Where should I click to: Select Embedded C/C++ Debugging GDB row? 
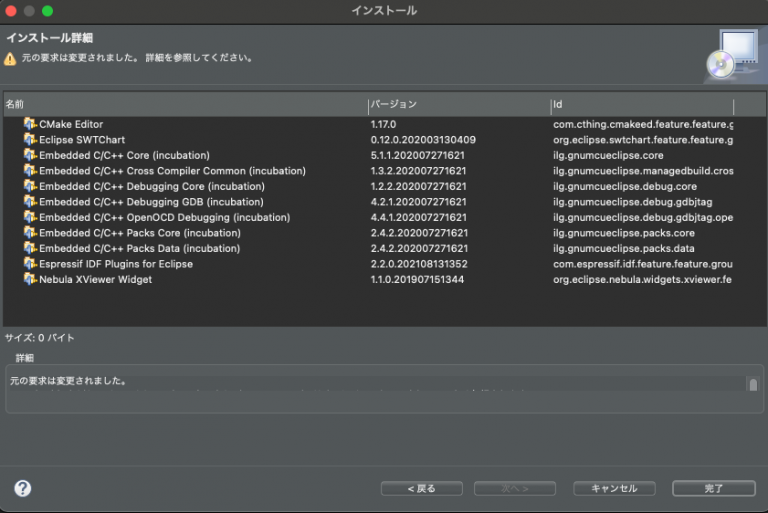pos(151,202)
